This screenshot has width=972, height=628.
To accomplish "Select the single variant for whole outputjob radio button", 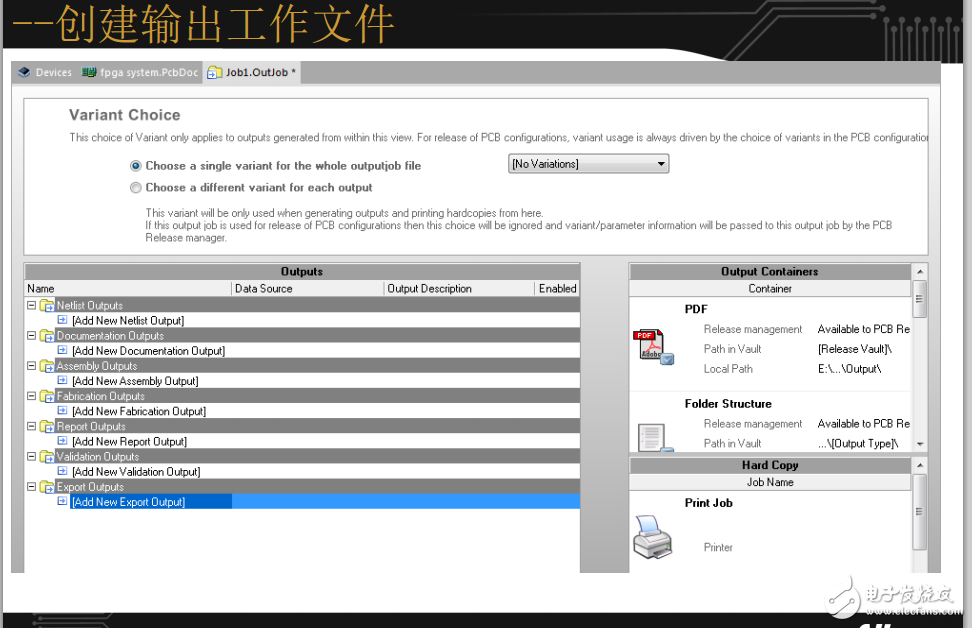I will (136, 165).
